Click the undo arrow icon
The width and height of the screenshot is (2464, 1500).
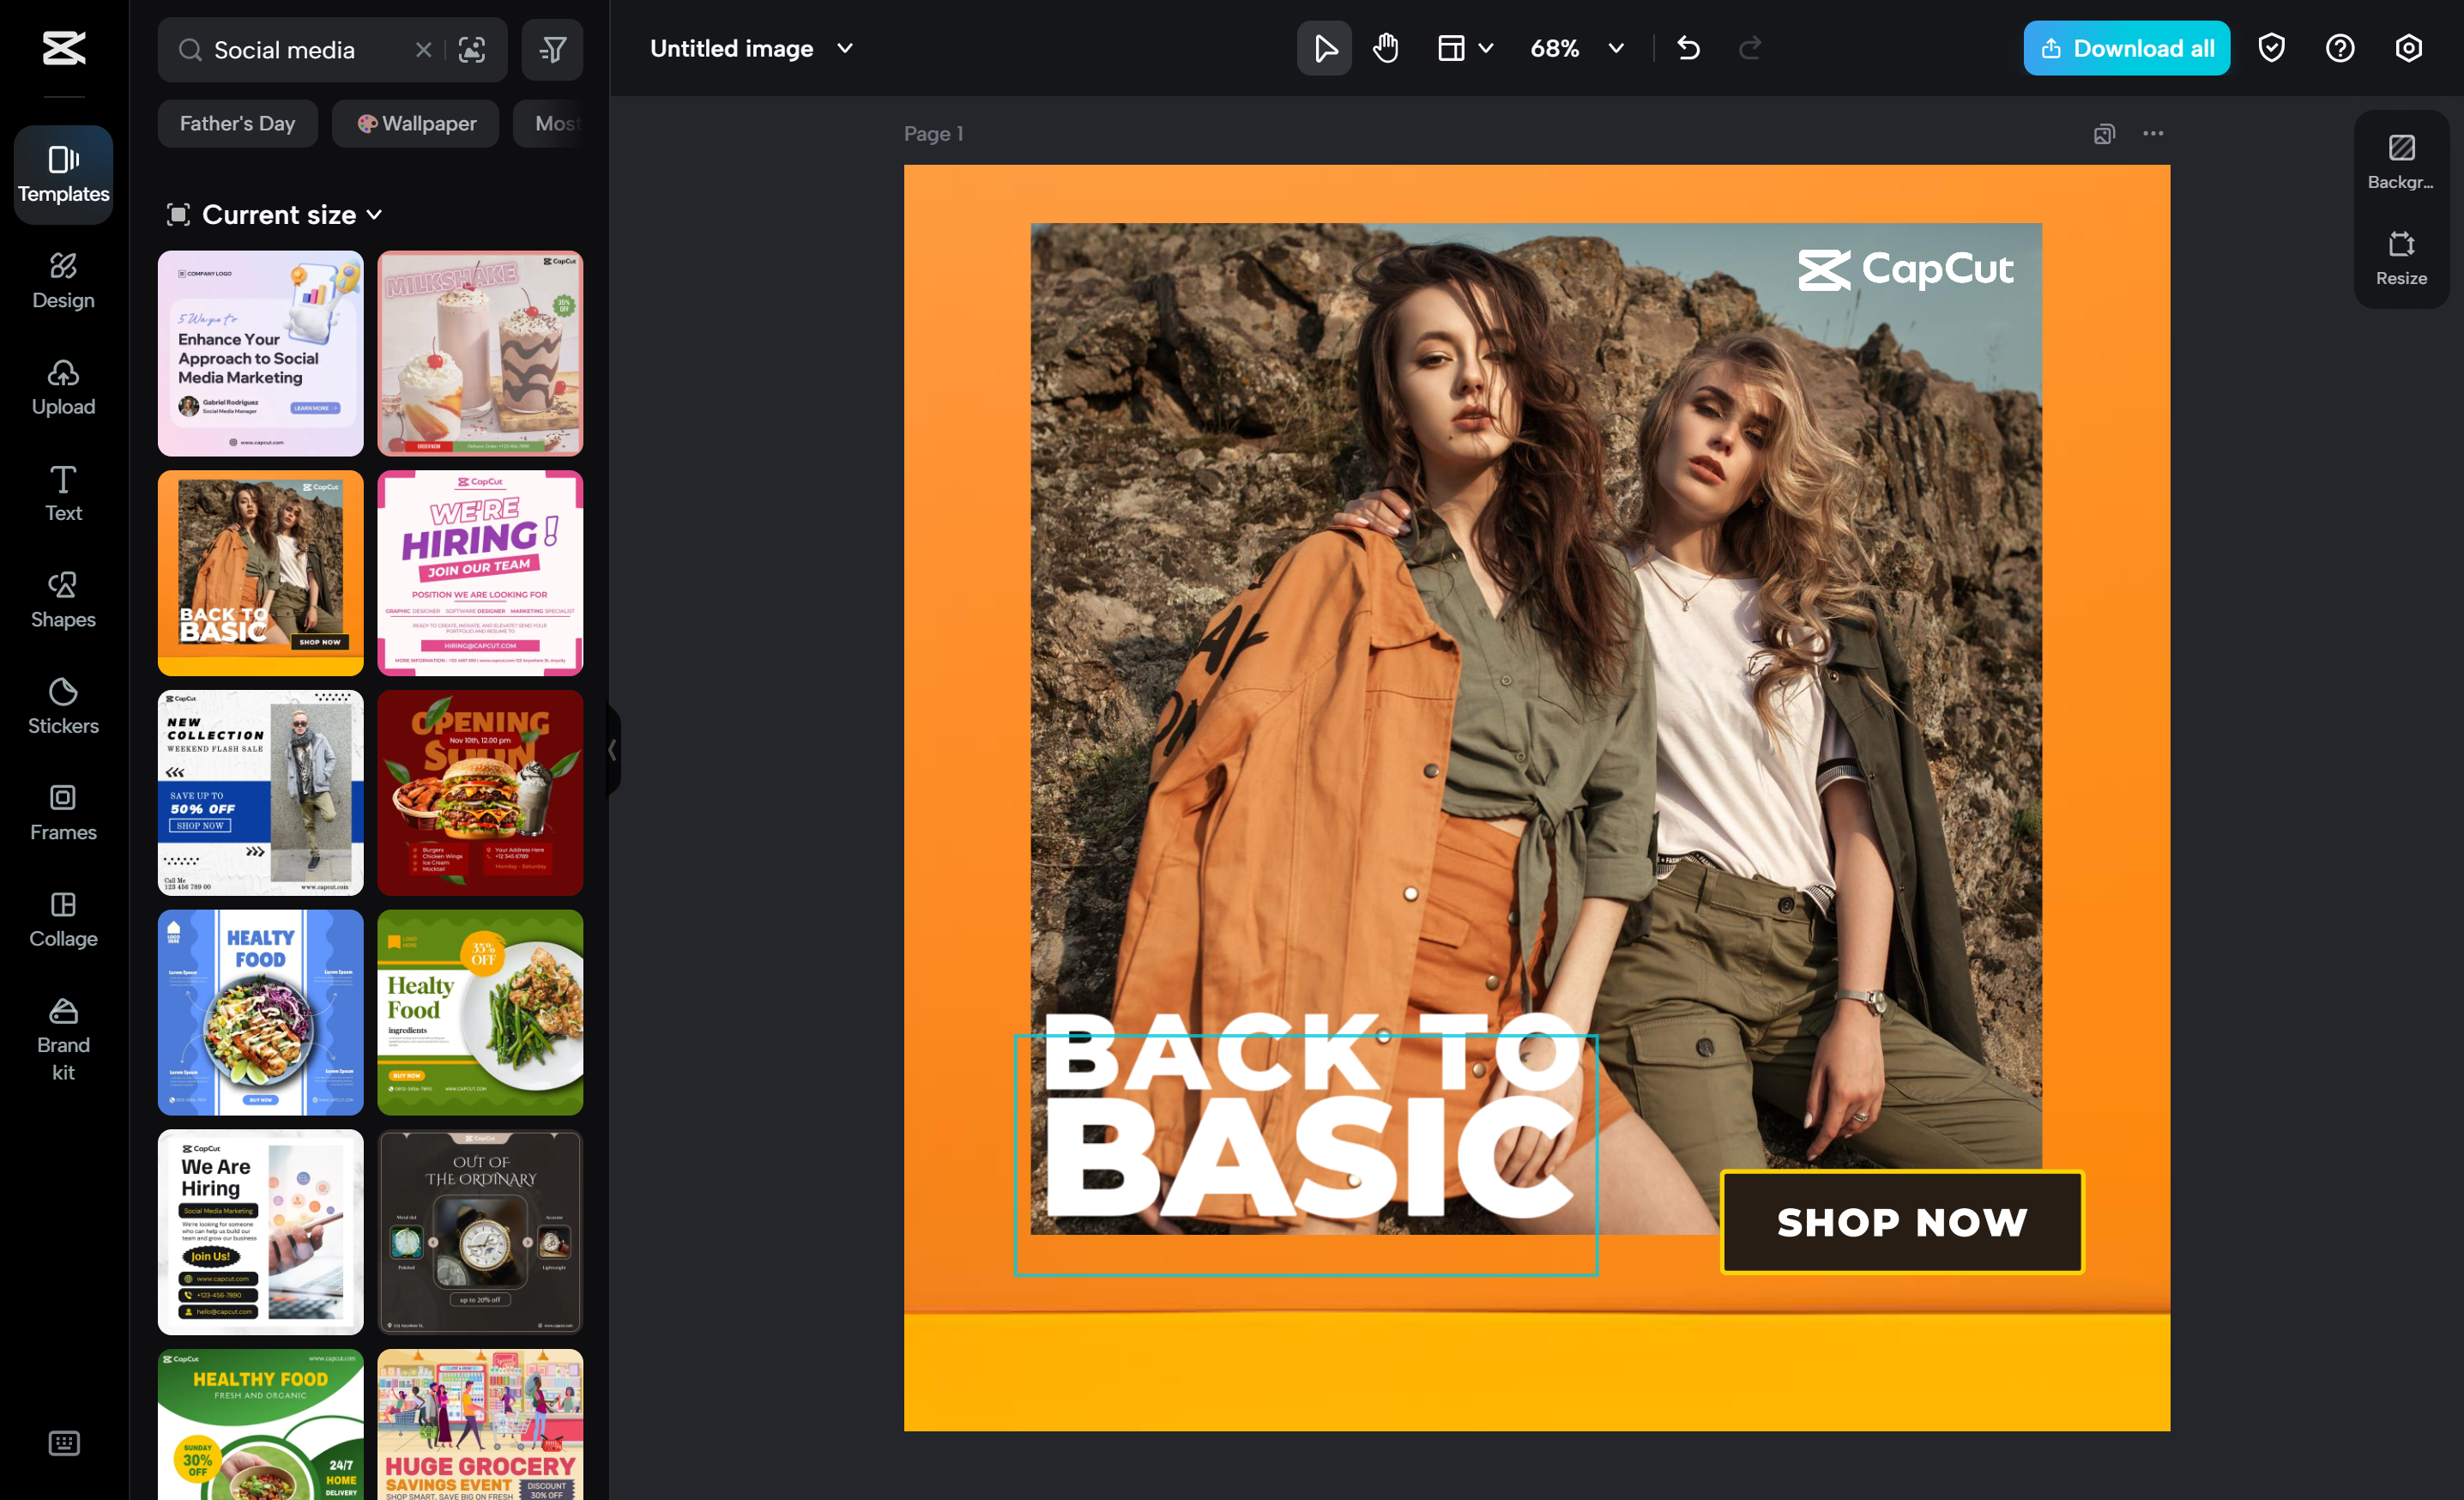point(1688,48)
